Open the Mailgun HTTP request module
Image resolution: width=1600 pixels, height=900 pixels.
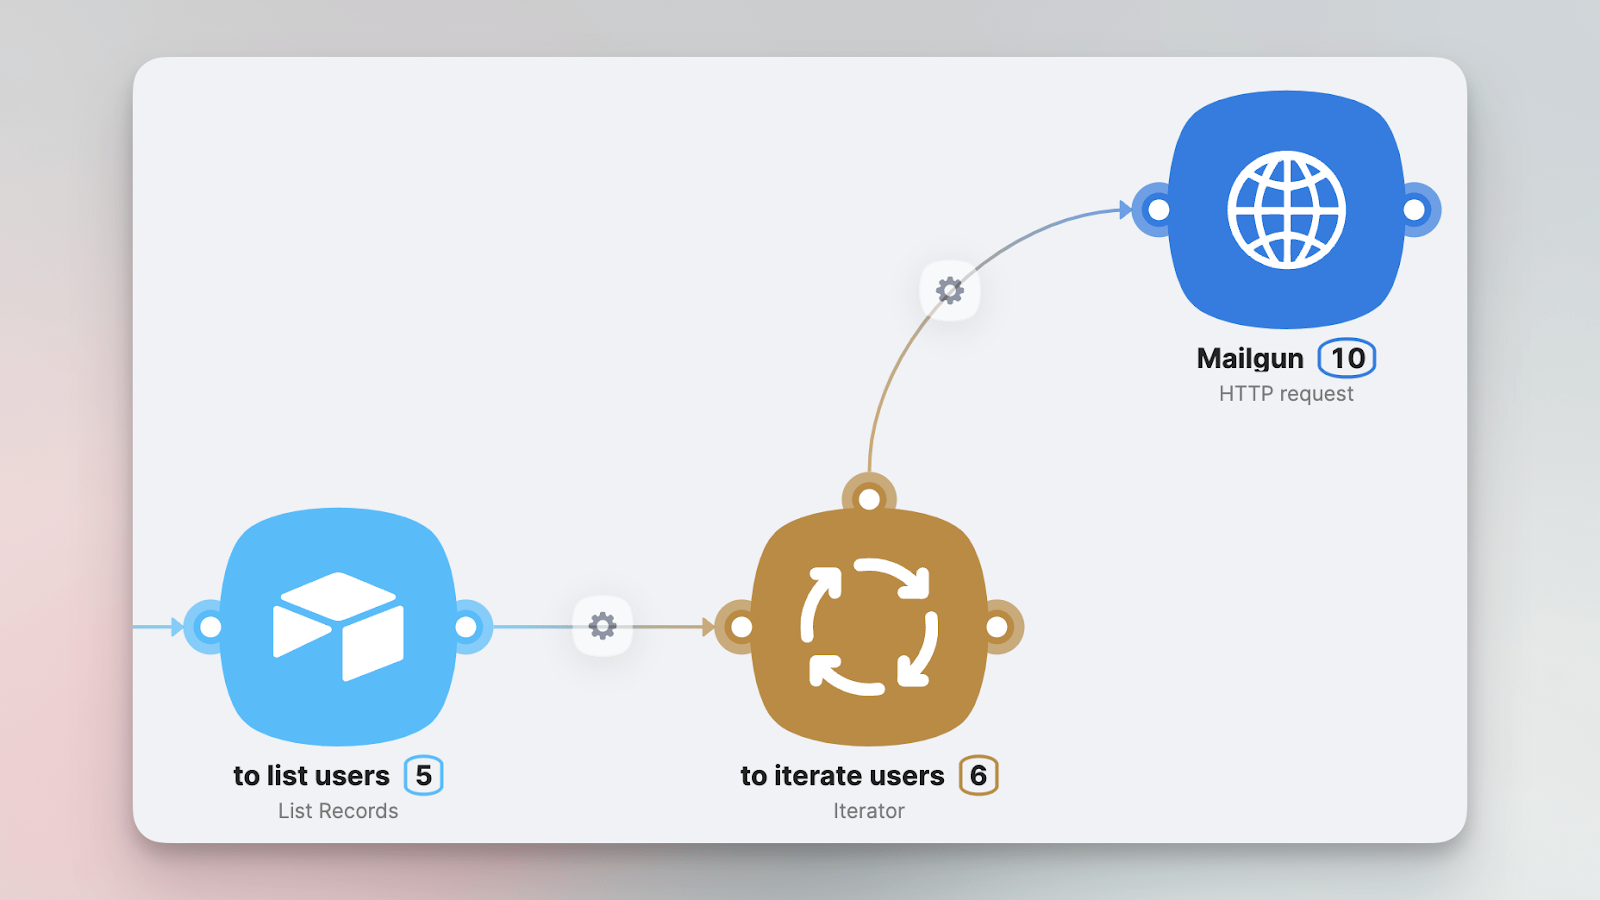point(1287,210)
